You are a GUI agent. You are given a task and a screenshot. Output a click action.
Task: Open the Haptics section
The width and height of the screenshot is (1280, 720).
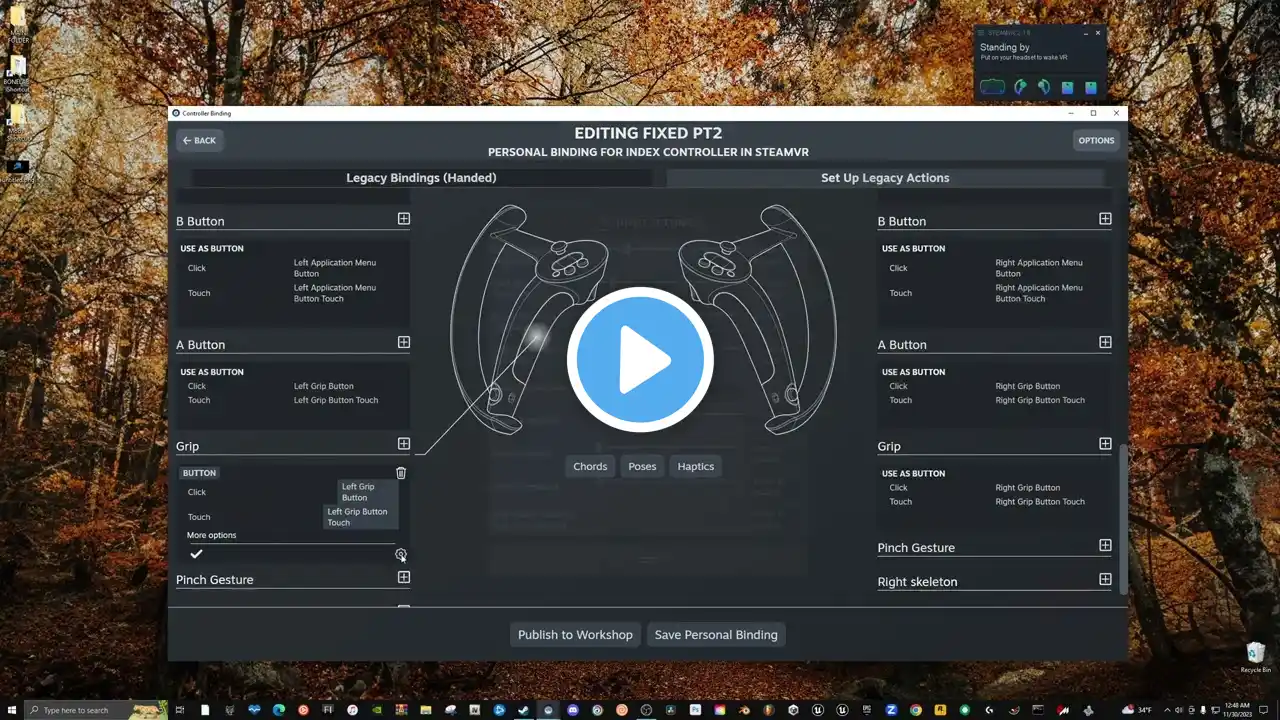696,466
